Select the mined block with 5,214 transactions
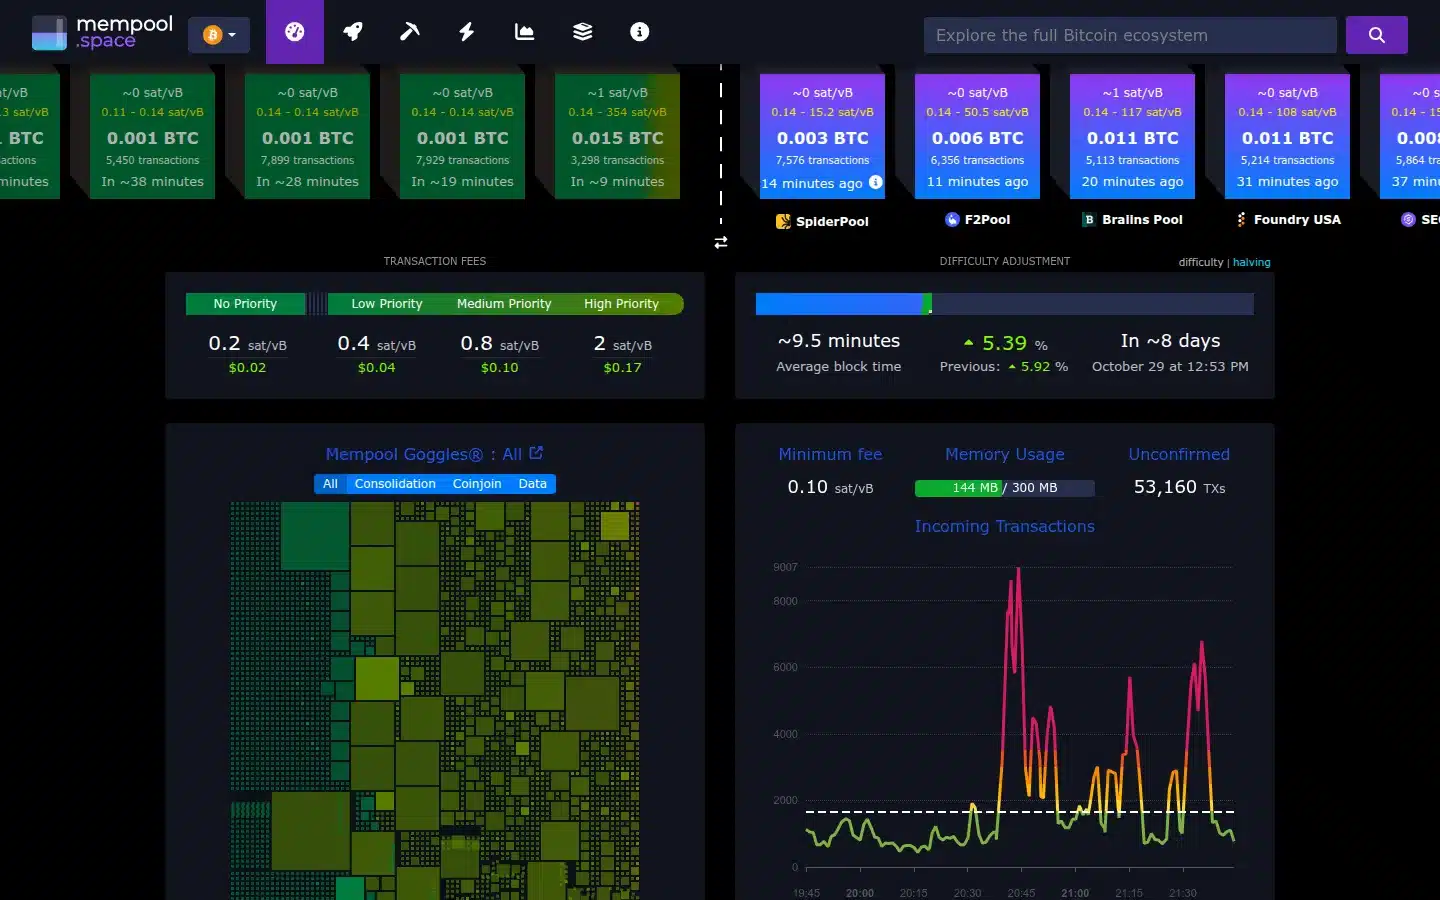 (1287, 136)
